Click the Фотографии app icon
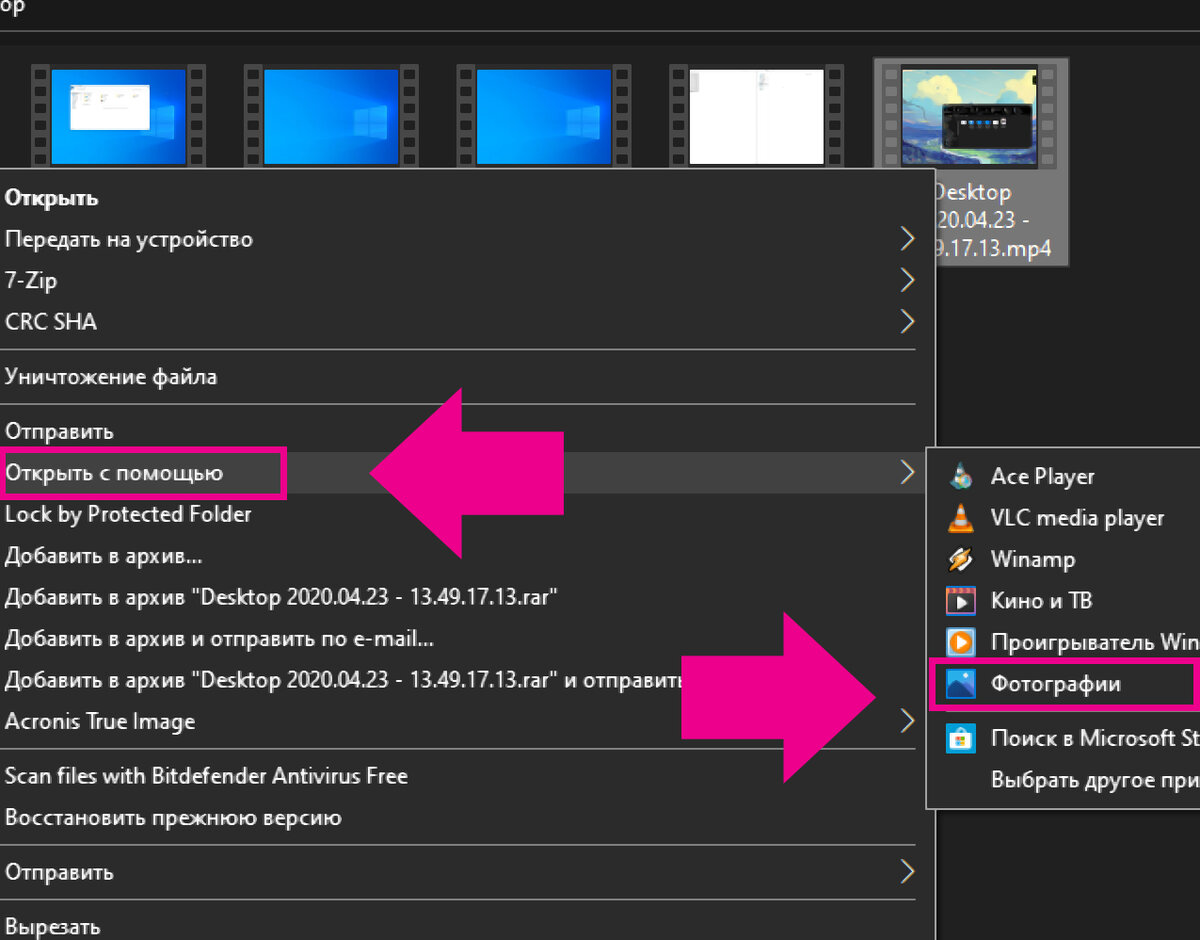Image resolution: width=1200 pixels, height=940 pixels. pyautogui.click(x=960, y=685)
